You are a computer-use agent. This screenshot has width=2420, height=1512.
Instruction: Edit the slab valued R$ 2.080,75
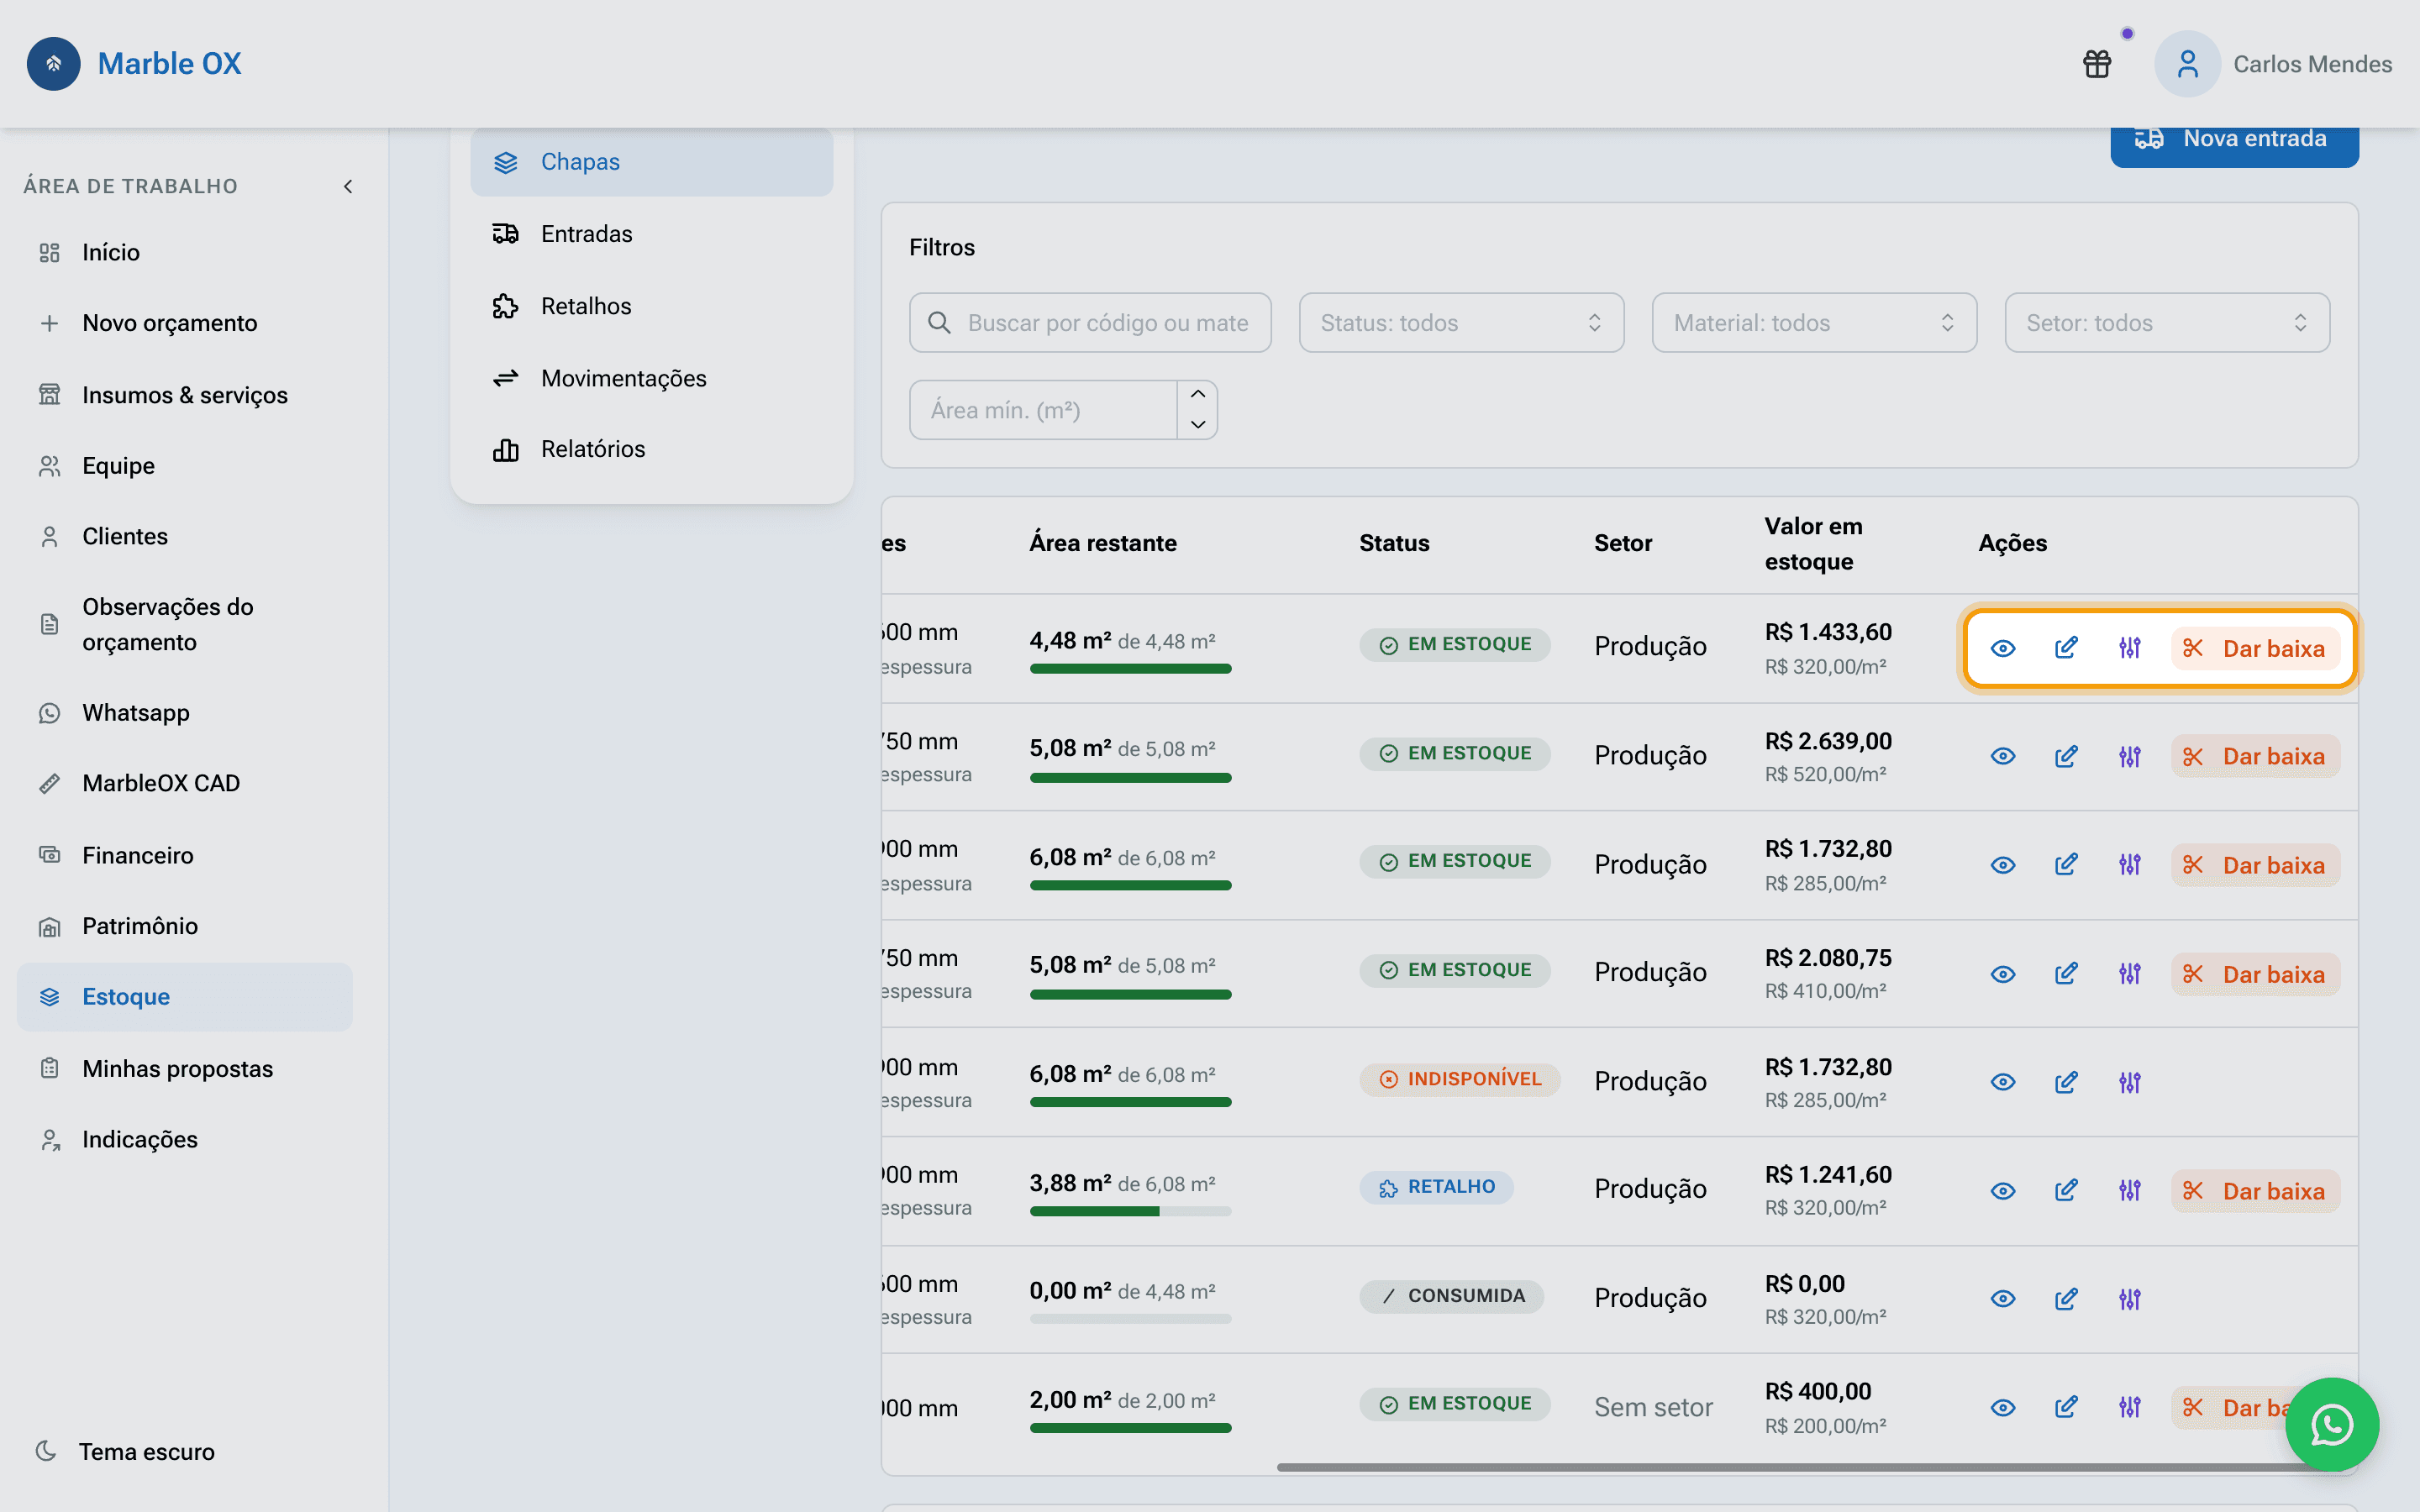click(2066, 974)
